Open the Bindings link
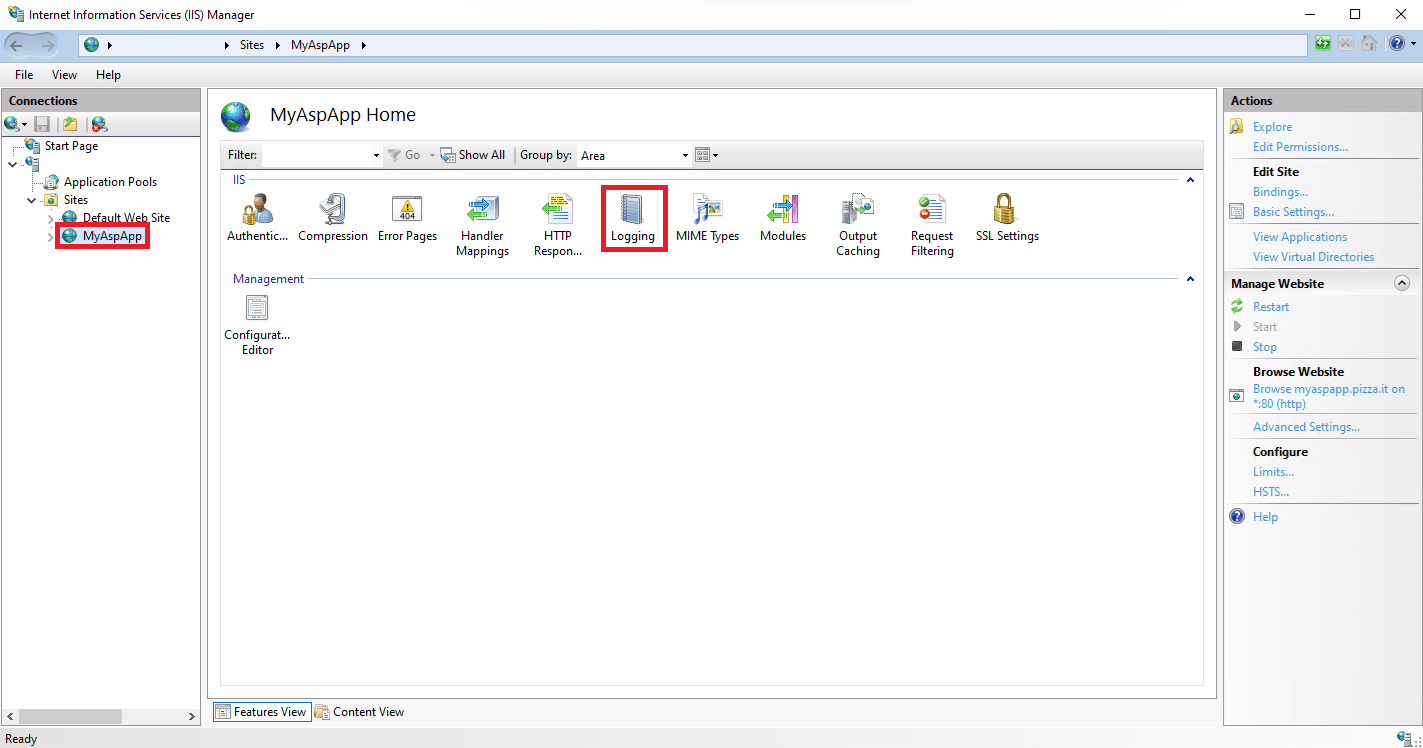This screenshot has width=1423, height=748. (1280, 192)
